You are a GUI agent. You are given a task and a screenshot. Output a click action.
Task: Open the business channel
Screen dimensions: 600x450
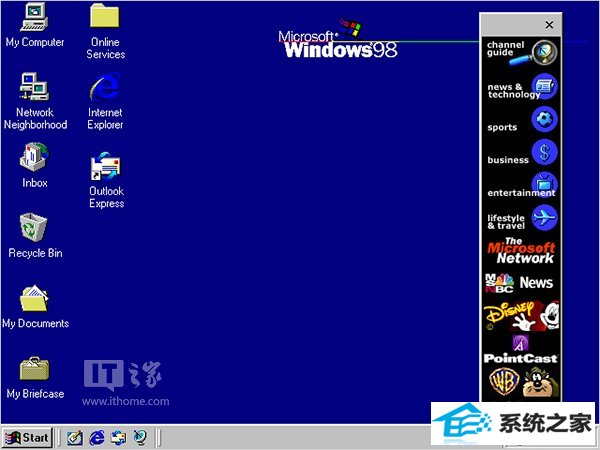(521, 153)
